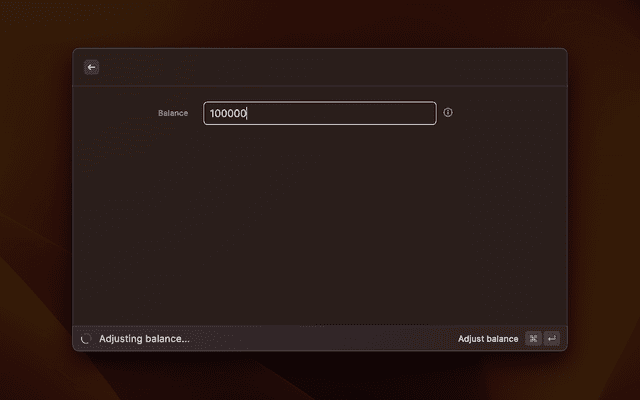Focus the Balance input field
This screenshot has width=640, height=400.
[320, 113]
